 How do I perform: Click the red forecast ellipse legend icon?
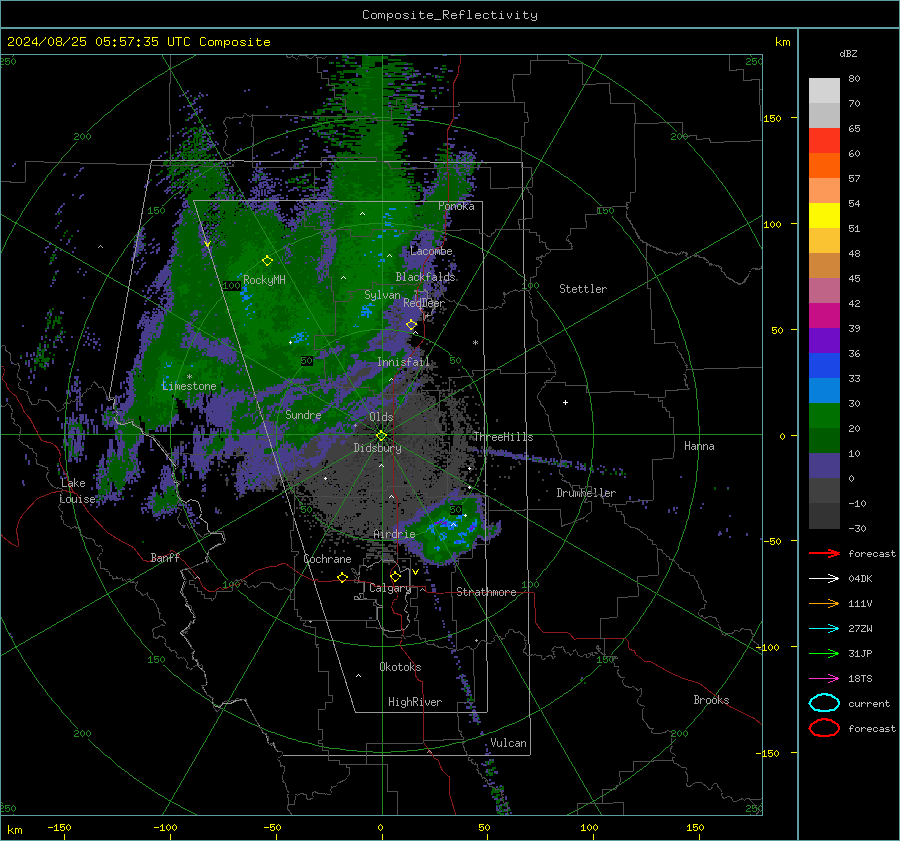point(824,728)
